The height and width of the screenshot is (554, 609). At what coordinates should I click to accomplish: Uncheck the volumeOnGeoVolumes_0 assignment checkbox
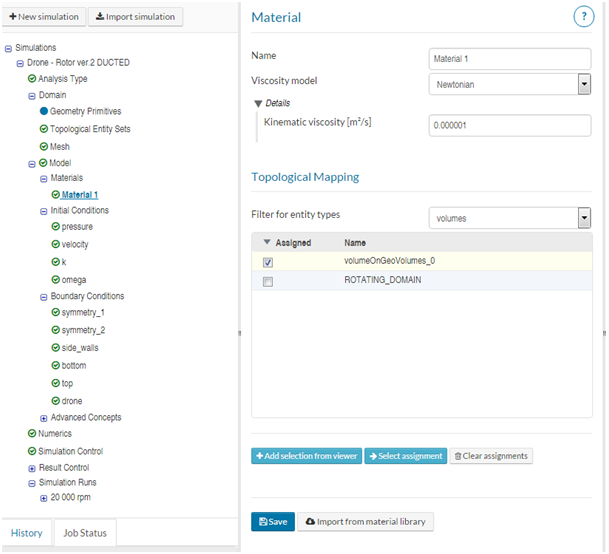click(267, 262)
